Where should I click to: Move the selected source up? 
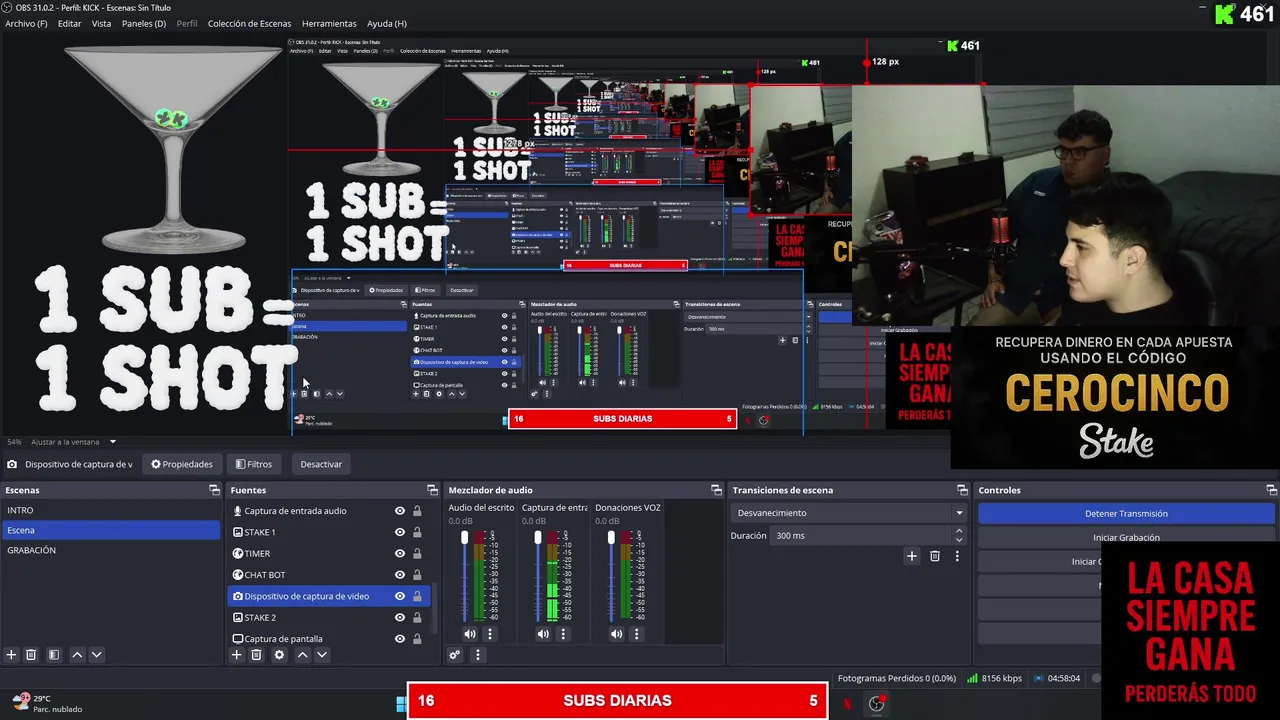click(x=302, y=655)
